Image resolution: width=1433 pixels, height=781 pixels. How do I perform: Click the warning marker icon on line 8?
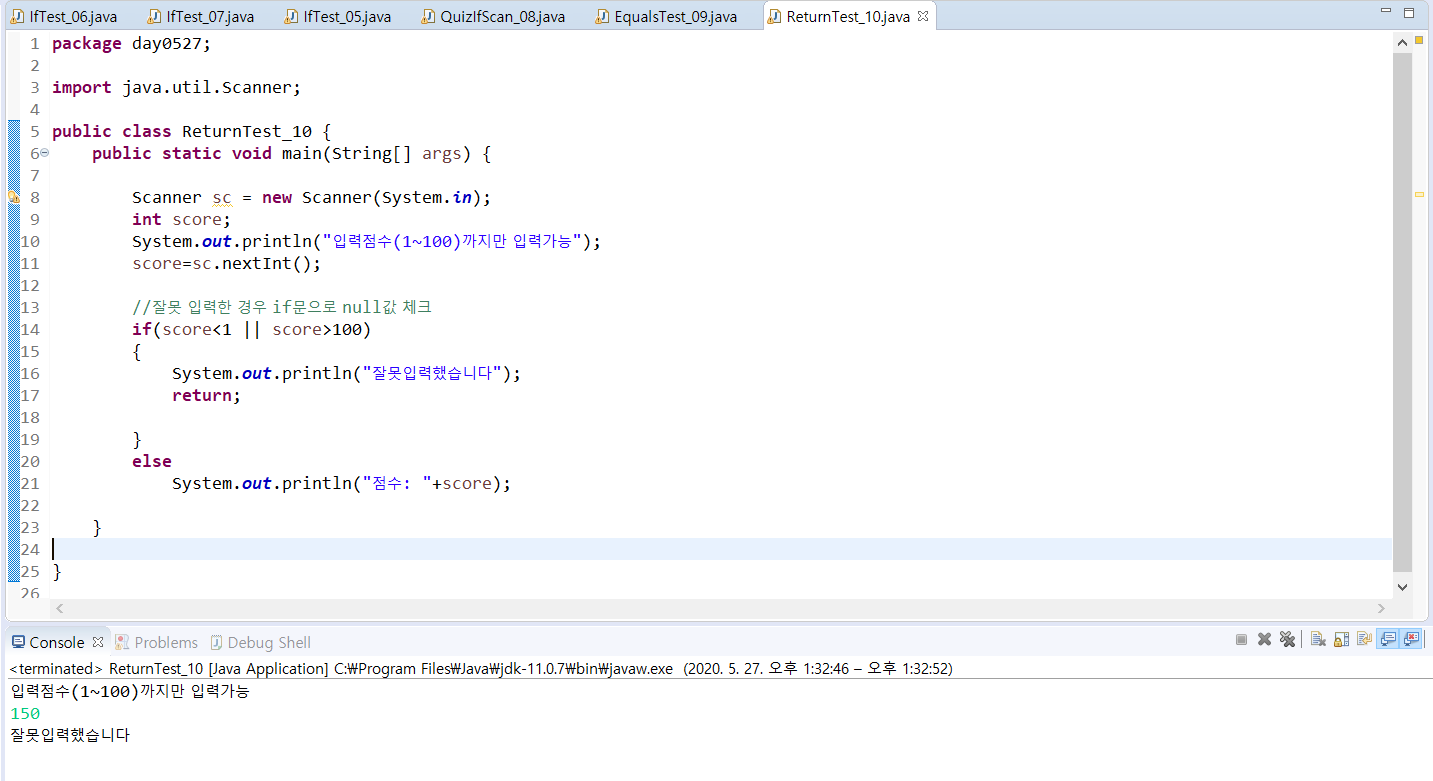click(x=14, y=198)
